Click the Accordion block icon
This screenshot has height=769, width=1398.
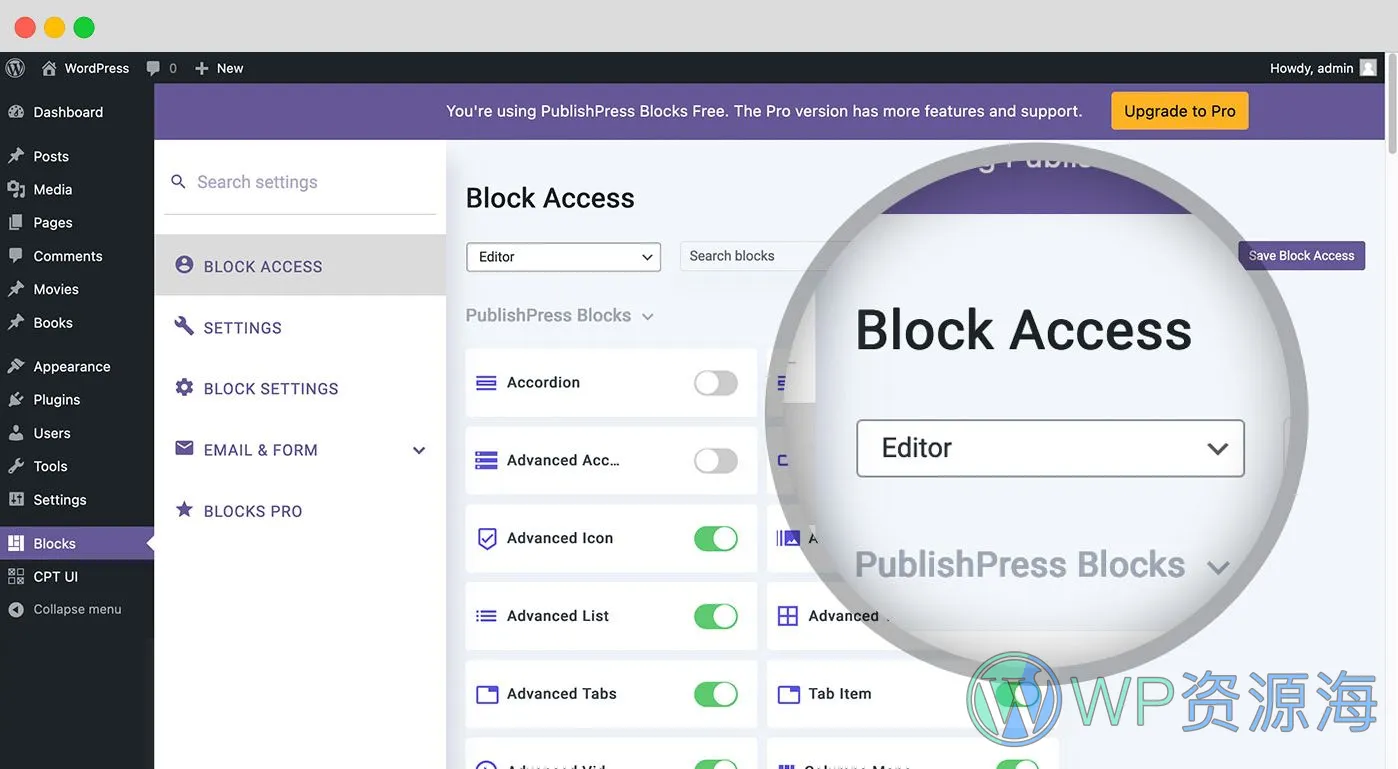tap(486, 382)
